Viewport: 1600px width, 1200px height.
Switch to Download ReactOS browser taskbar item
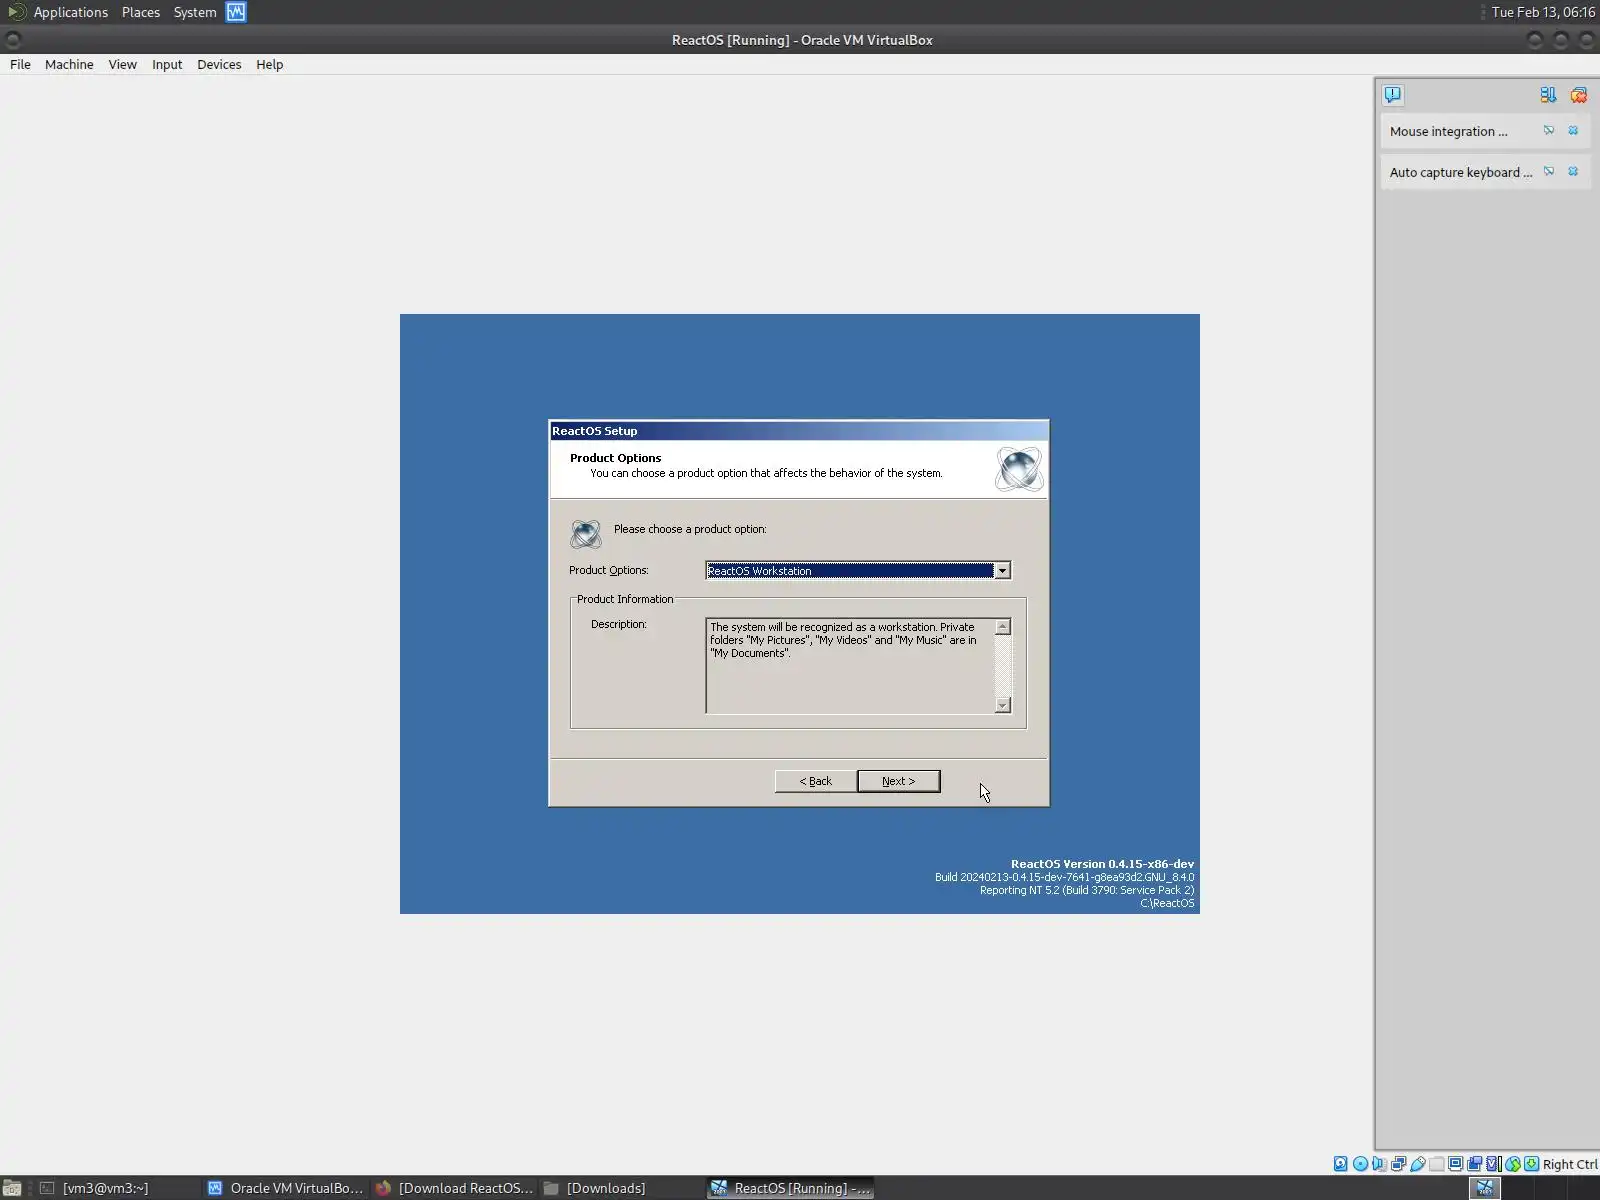click(454, 1188)
